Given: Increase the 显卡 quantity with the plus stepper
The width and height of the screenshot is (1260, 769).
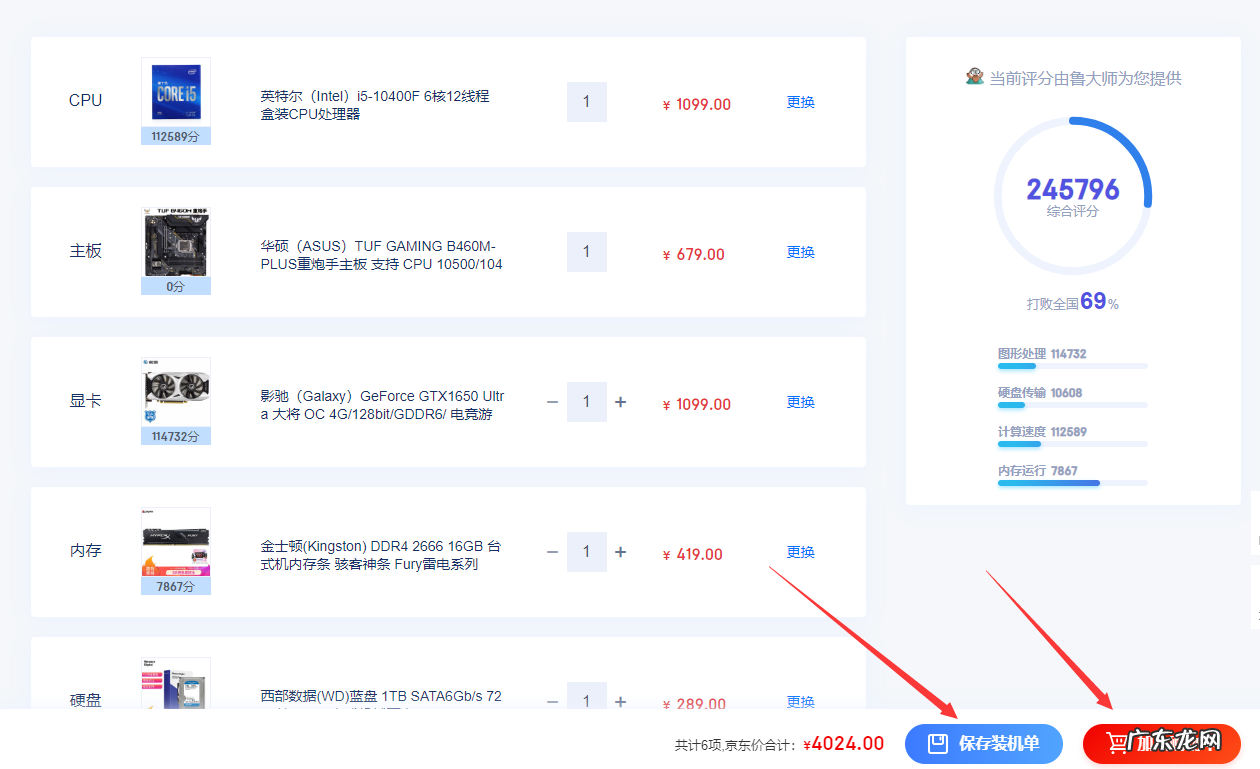Looking at the screenshot, I should coord(621,401).
